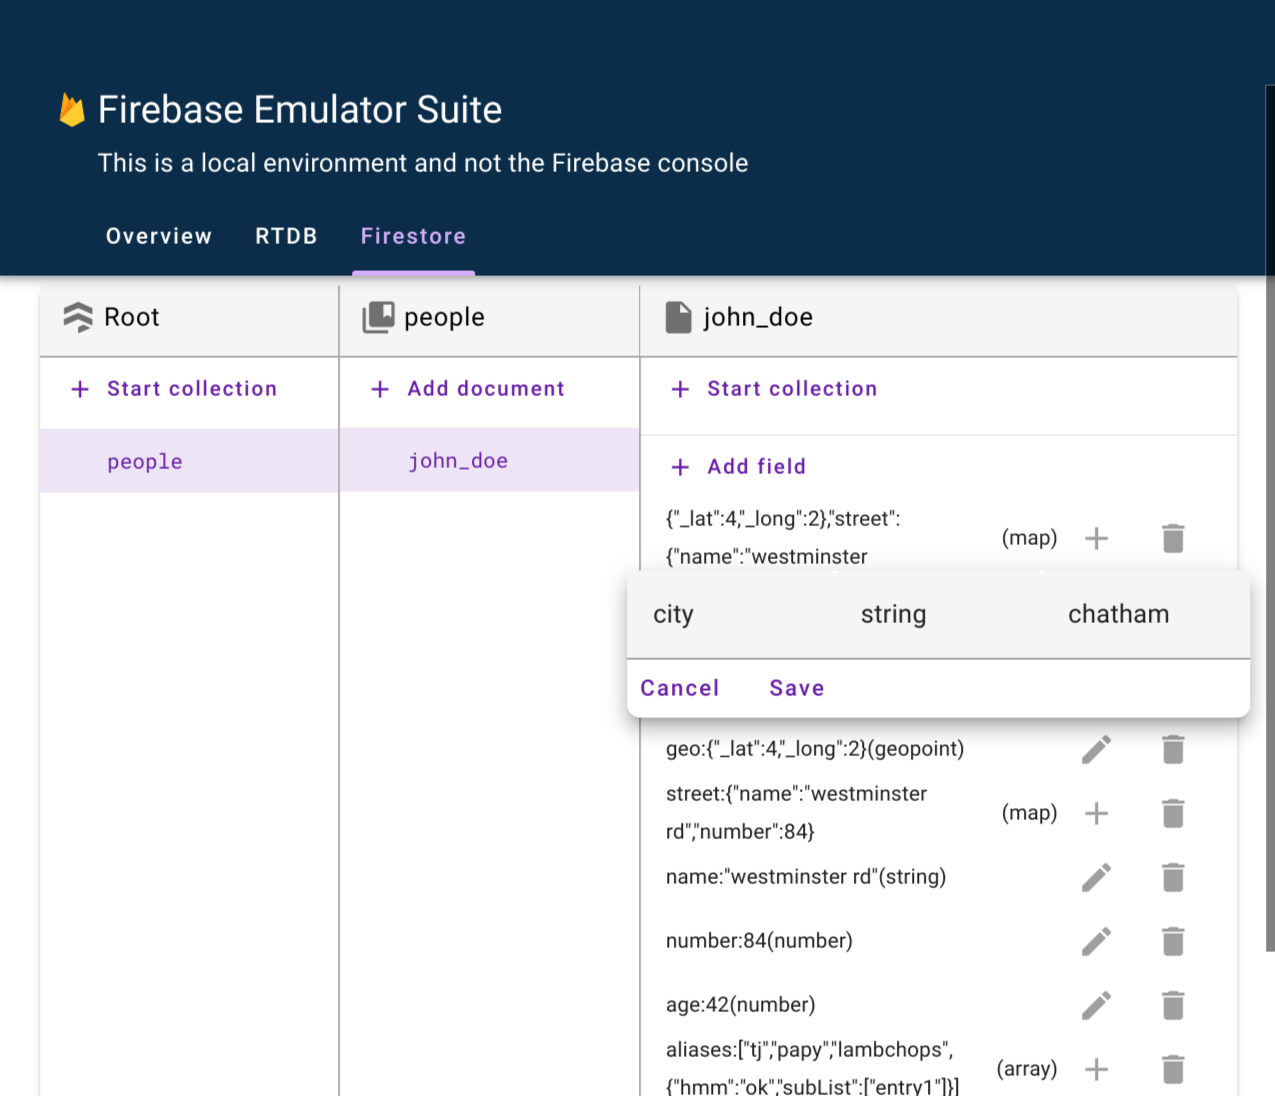Cancel the field edit

pos(680,688)
